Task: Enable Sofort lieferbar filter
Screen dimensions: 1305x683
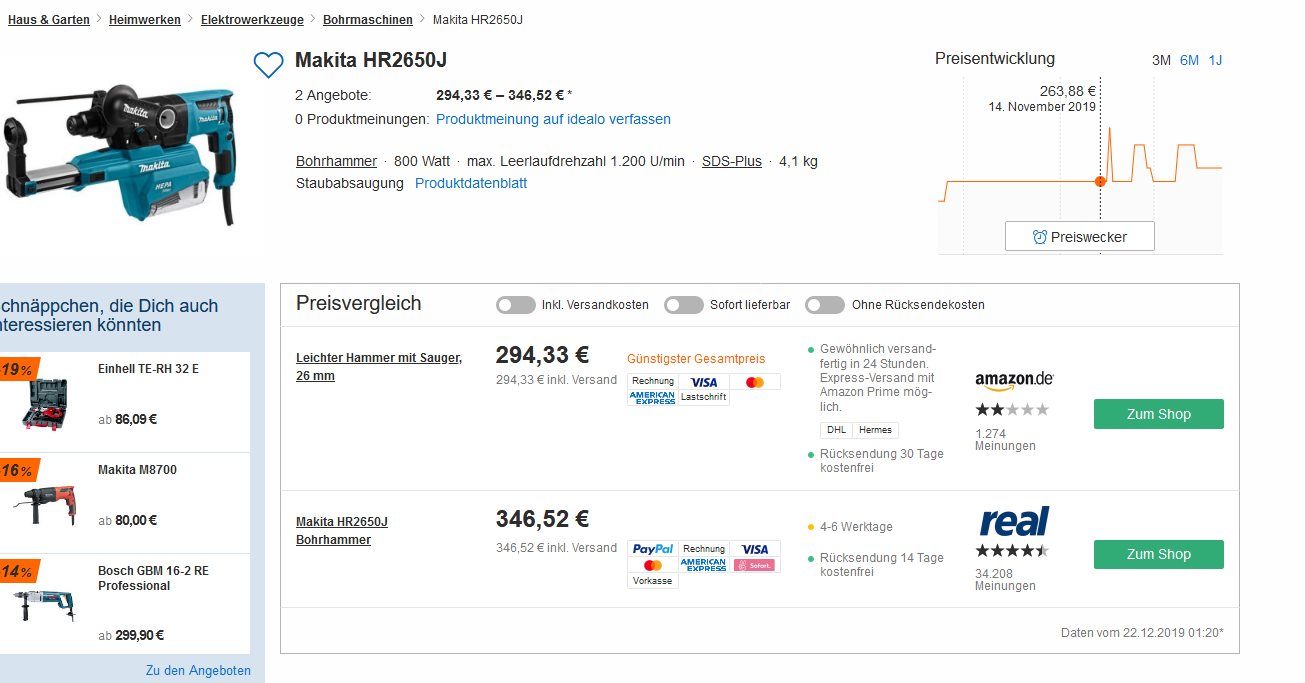Action: (684, 305)
